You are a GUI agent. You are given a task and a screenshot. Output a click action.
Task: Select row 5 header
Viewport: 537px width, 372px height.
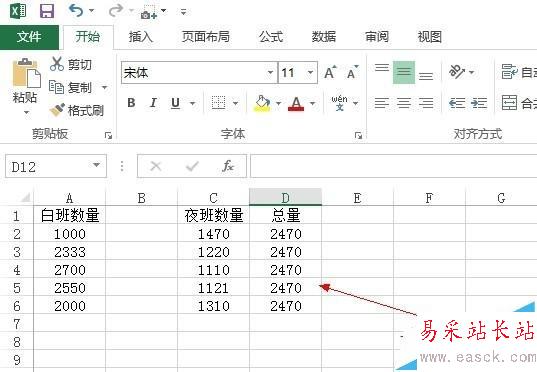point(17,287)
